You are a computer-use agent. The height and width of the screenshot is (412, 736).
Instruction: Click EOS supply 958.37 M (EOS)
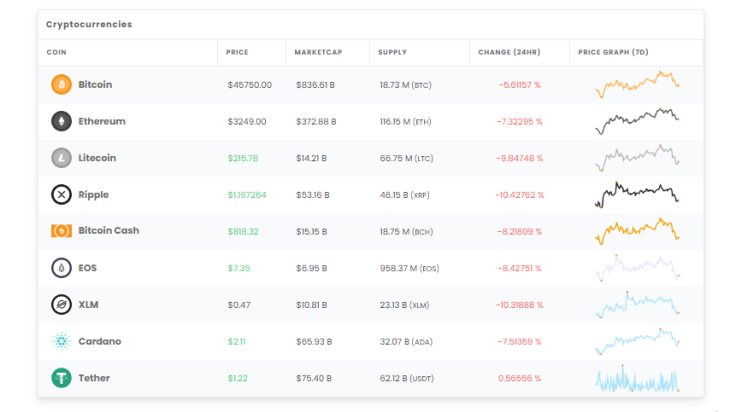tap(409, 268)
